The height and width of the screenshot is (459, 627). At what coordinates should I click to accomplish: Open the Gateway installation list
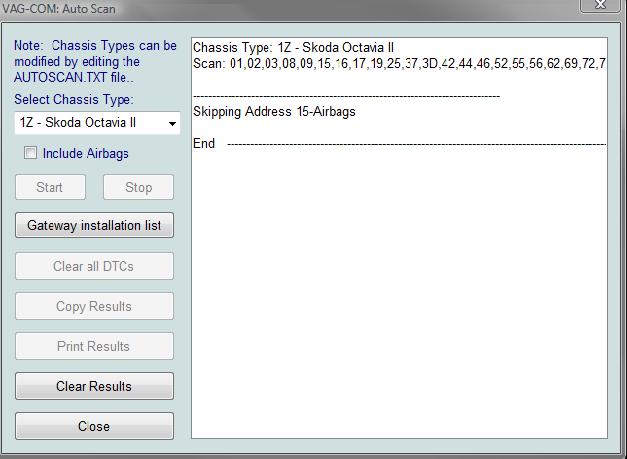pyautogui.click(x=94, y=226)
